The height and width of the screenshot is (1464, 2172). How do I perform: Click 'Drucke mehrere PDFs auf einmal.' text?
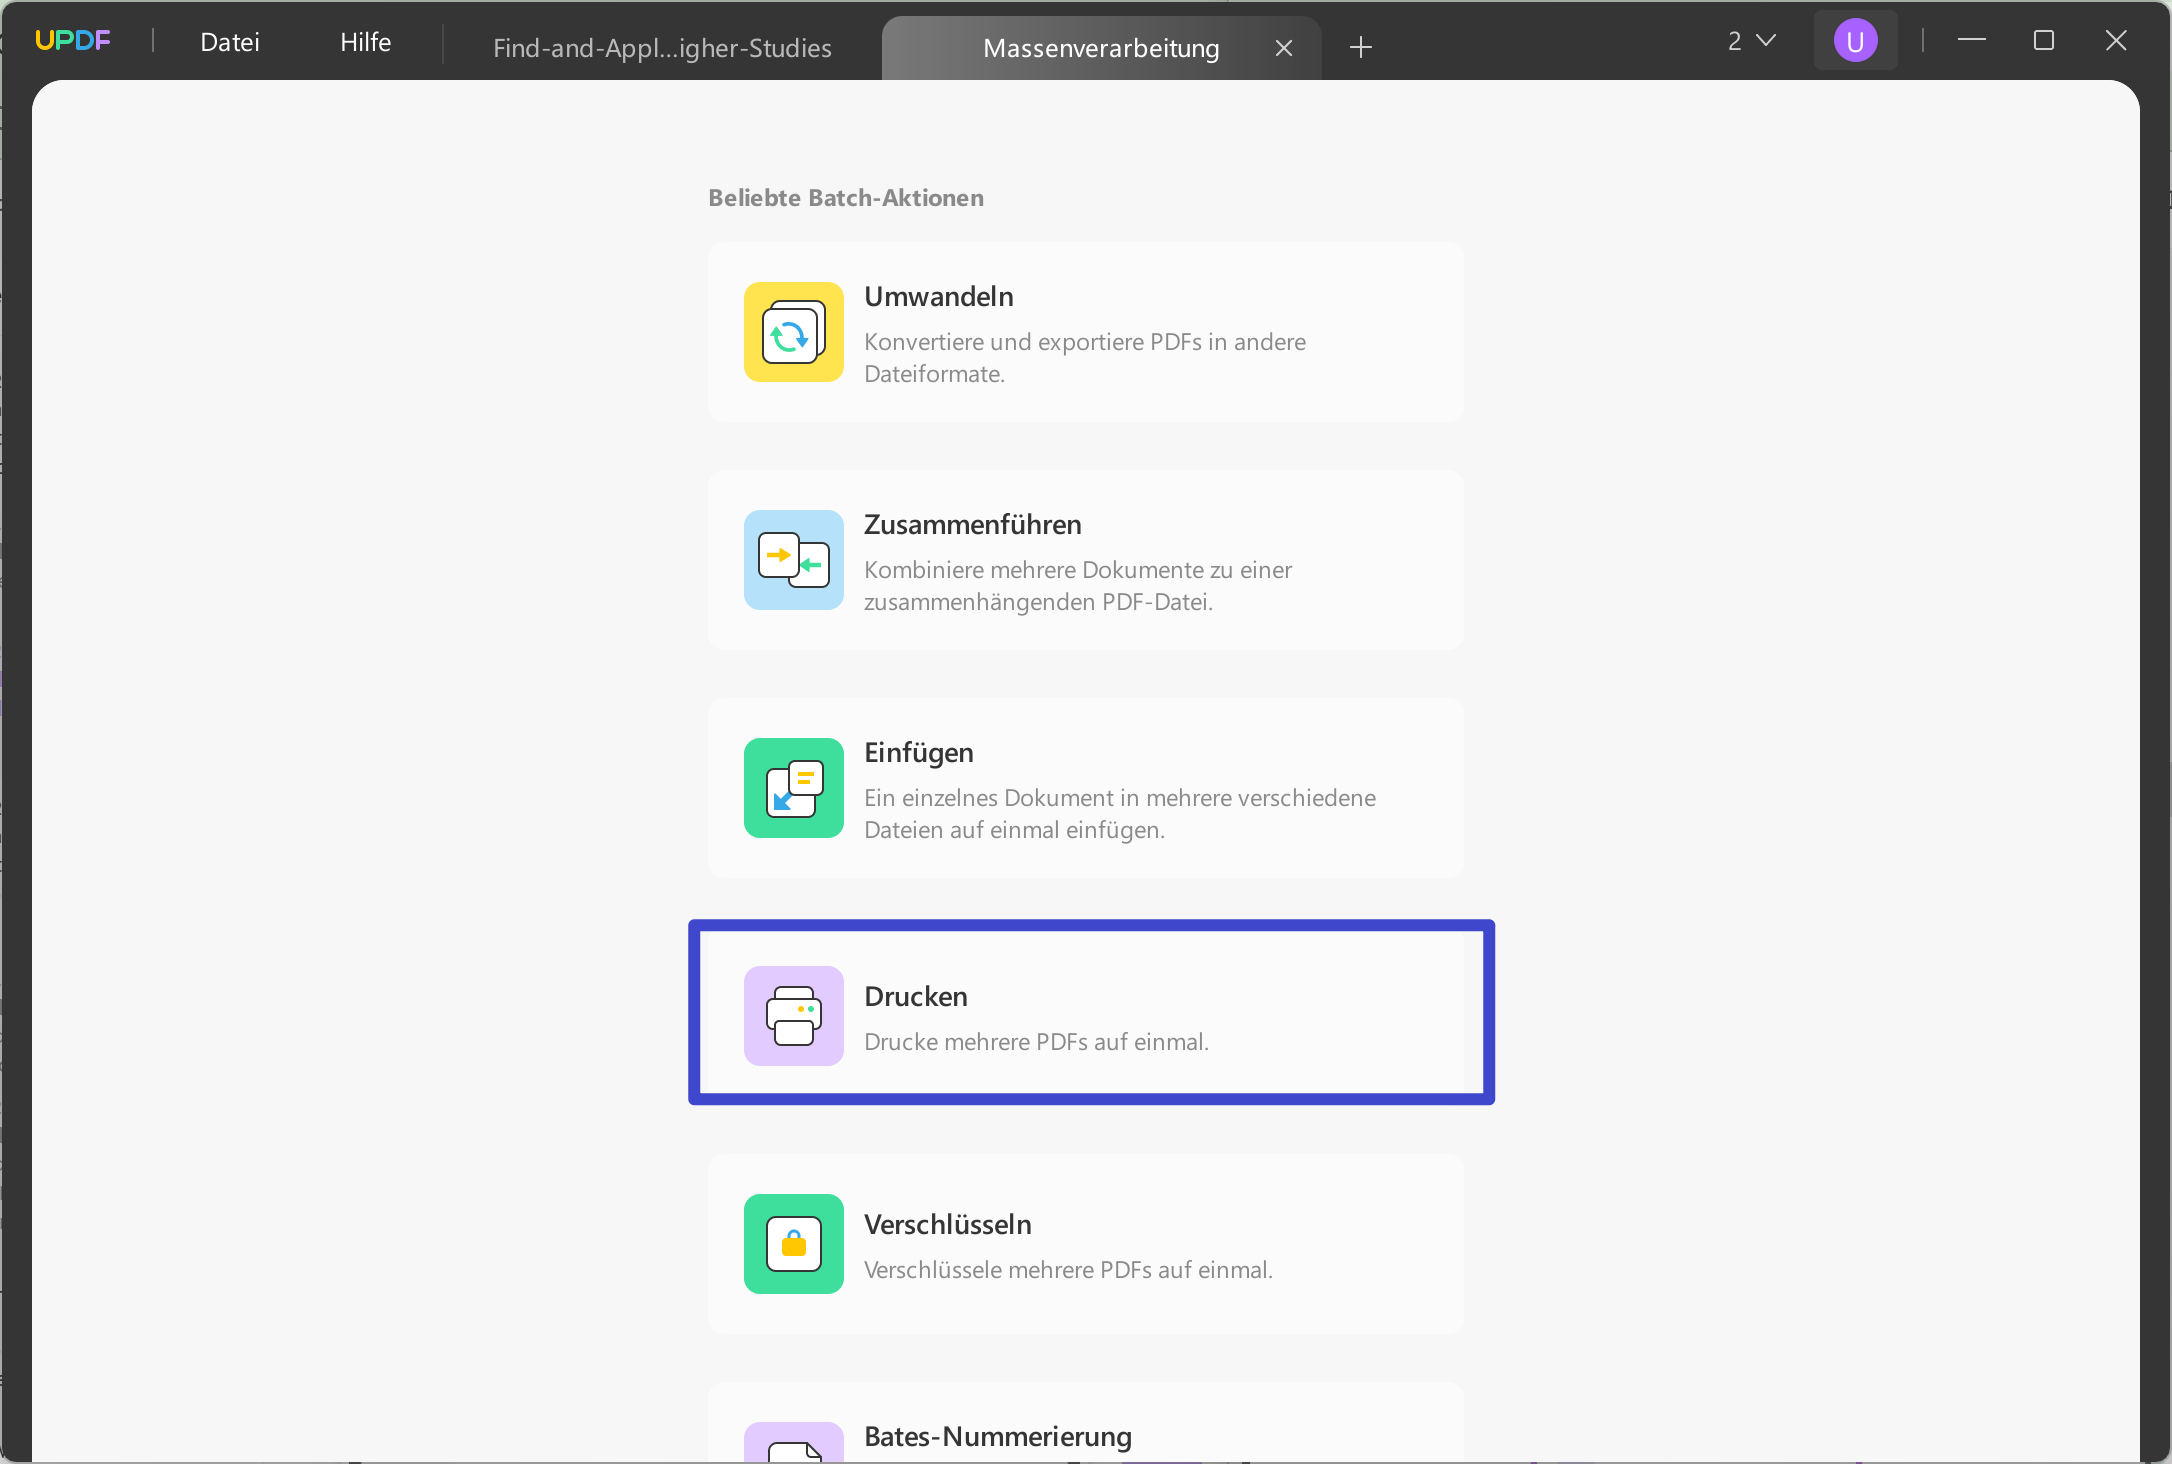coord(1037,1042)
